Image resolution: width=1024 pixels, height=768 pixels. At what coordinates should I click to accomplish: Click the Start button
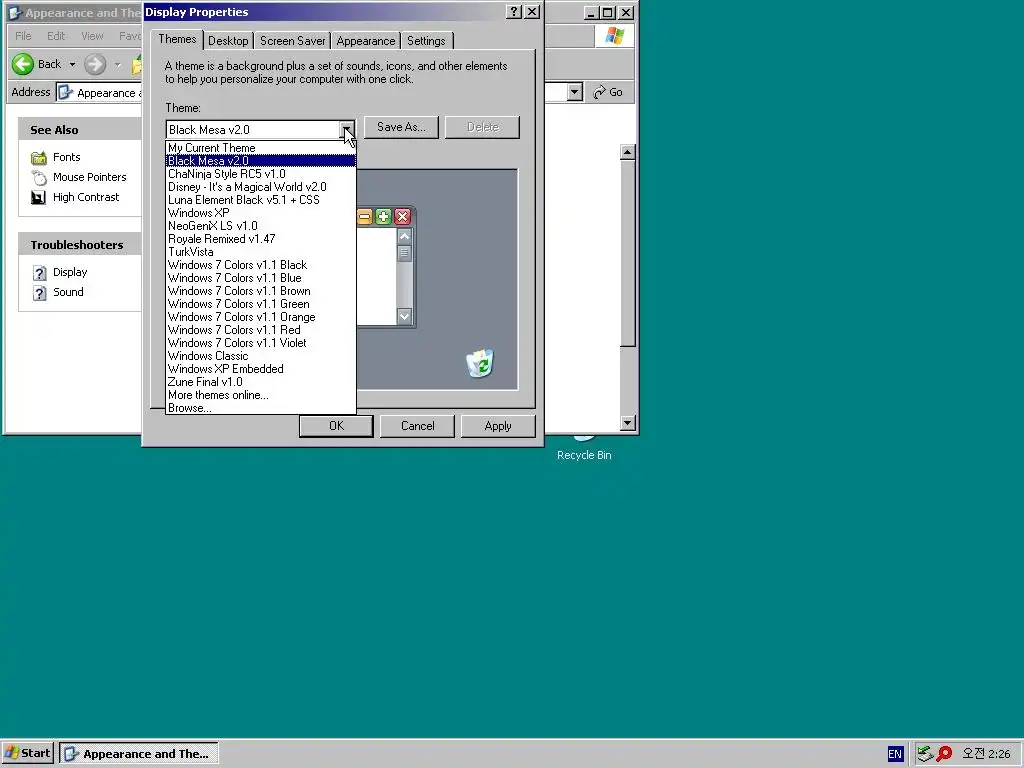tap(27, 754)
